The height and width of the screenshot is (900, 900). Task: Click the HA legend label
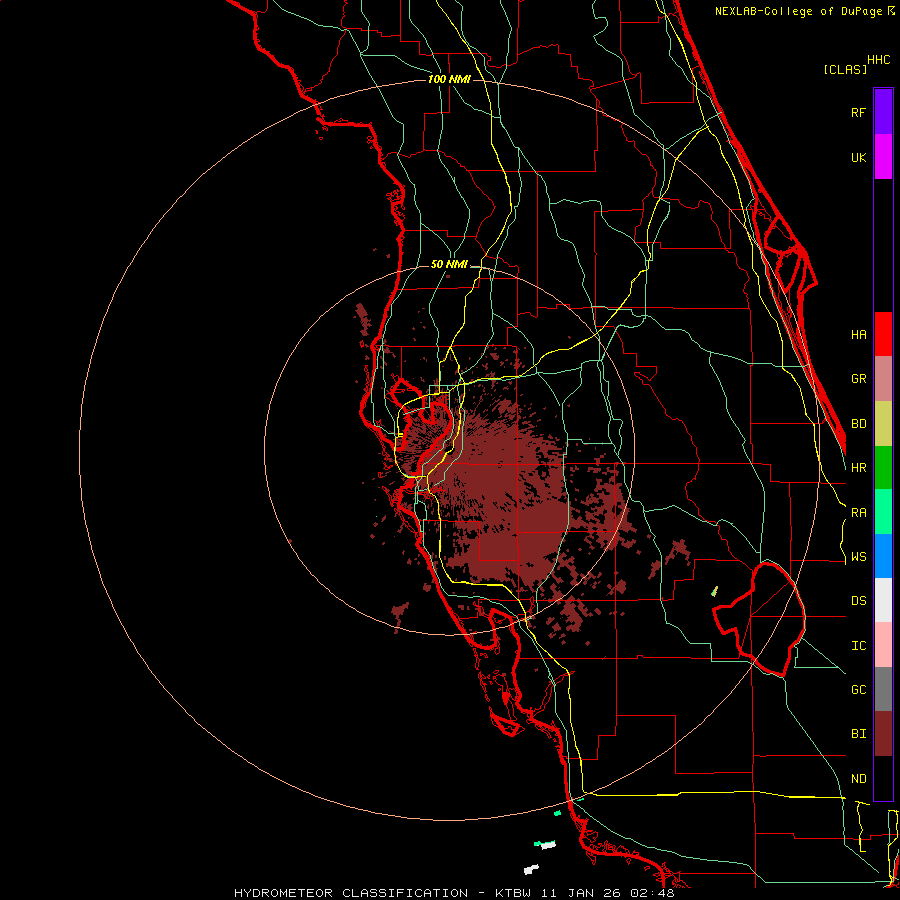pos(858,334)
